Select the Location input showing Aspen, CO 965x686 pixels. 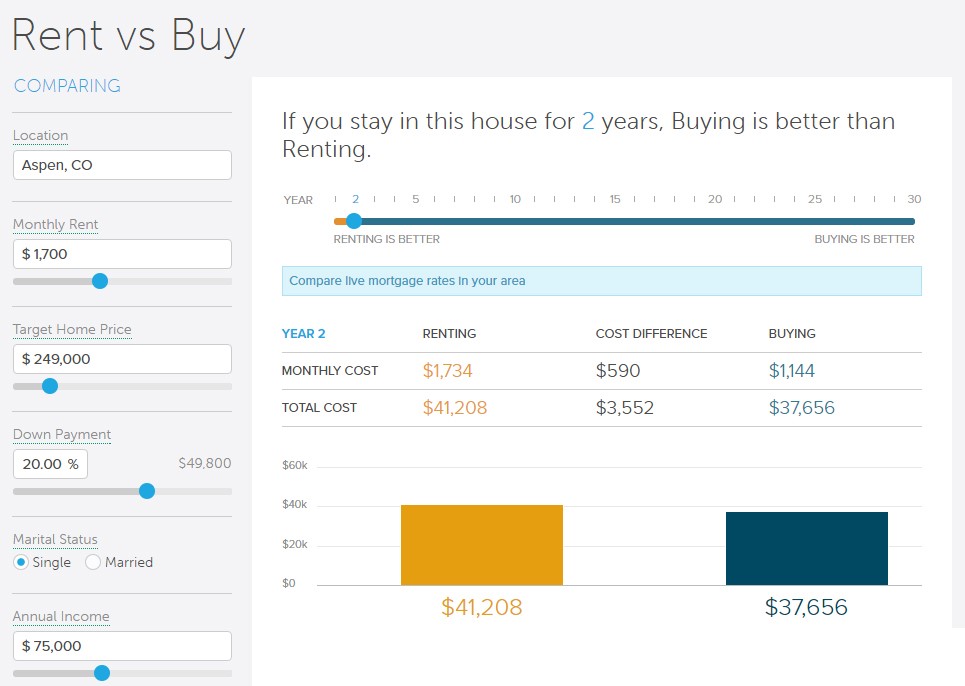[122, 164]
